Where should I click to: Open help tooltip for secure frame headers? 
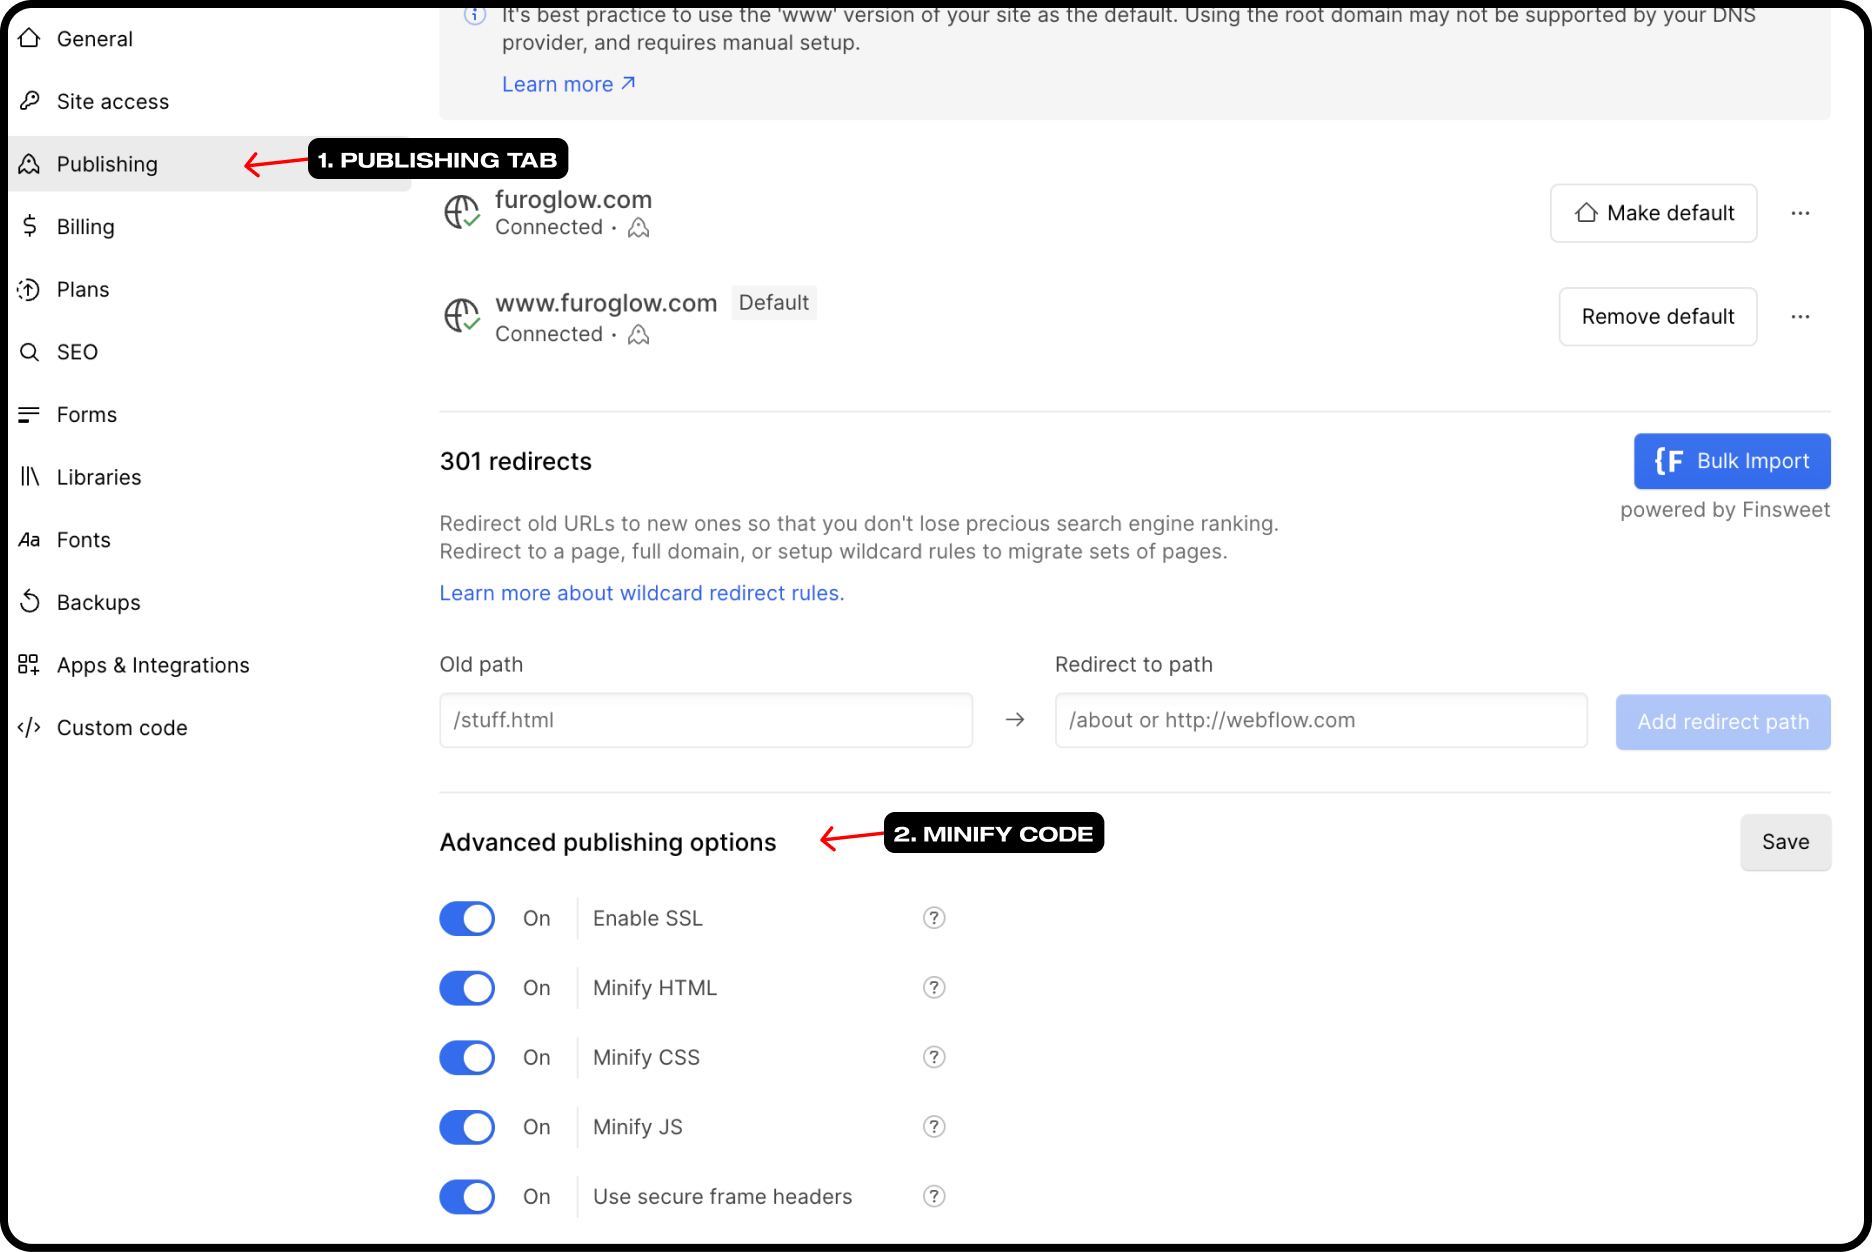(934, 1196)
